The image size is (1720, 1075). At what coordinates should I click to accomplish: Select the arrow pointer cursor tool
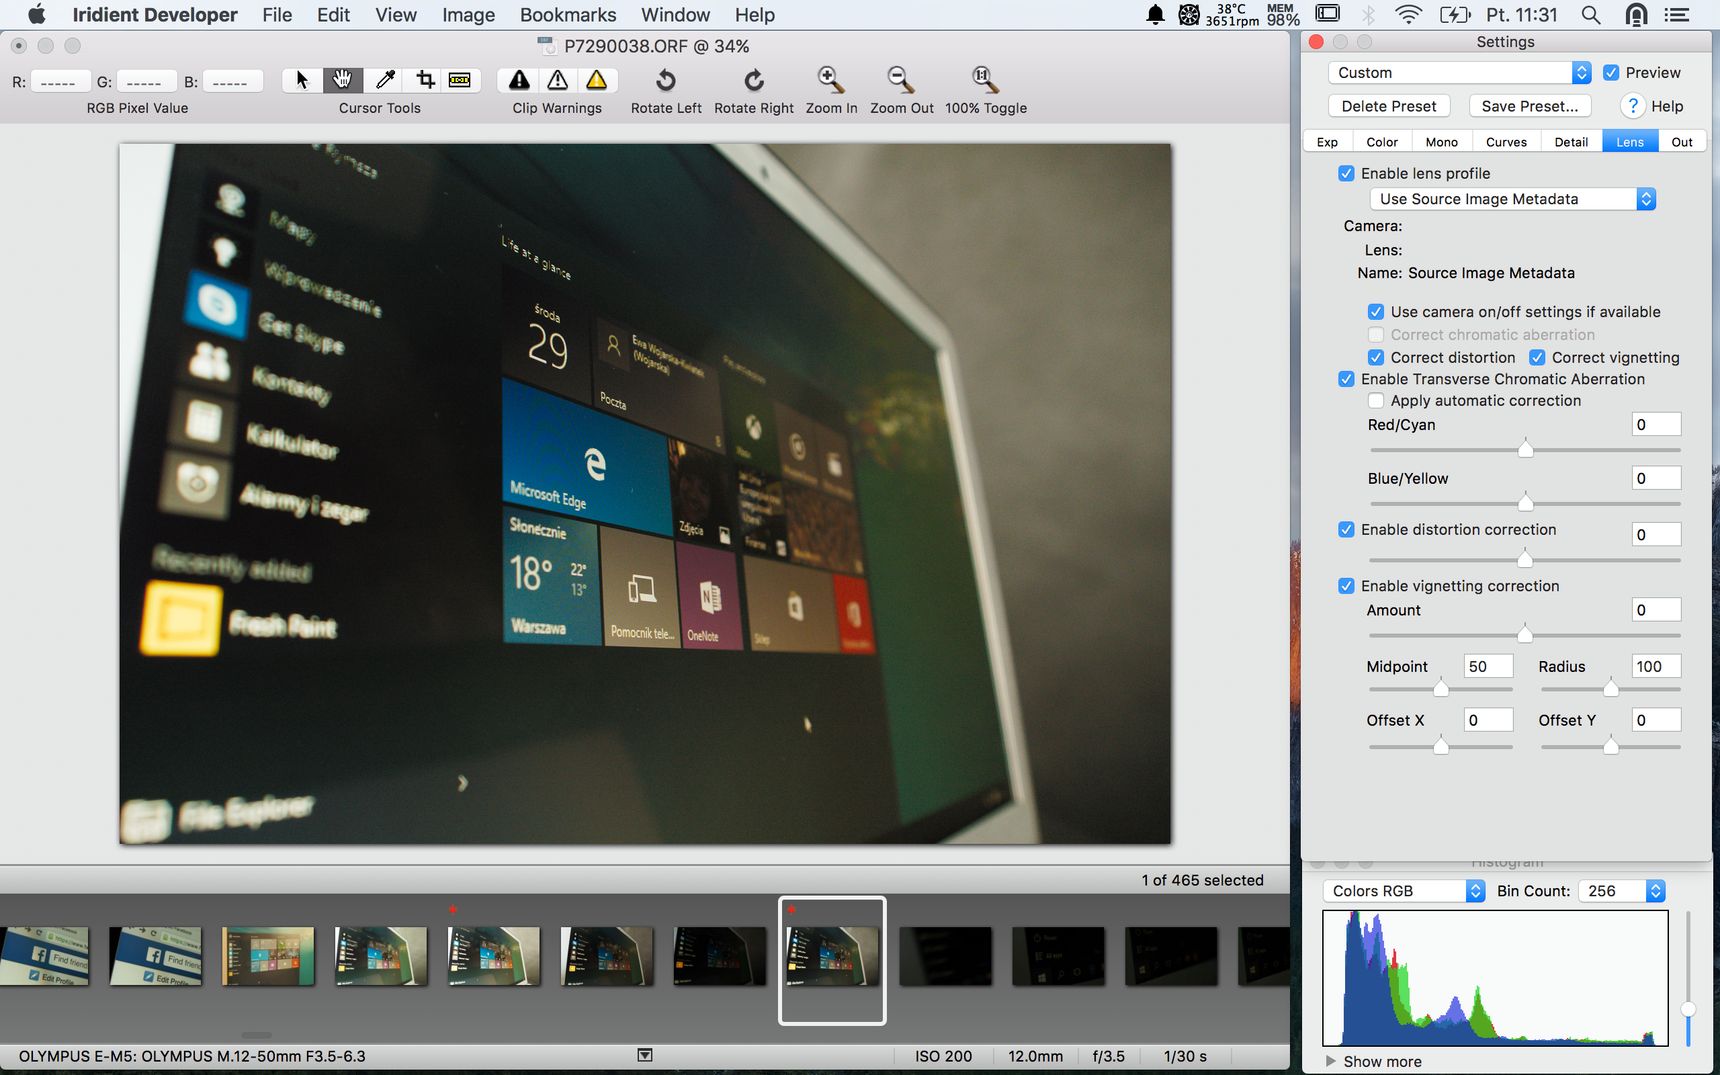click(x=302, y=80)
